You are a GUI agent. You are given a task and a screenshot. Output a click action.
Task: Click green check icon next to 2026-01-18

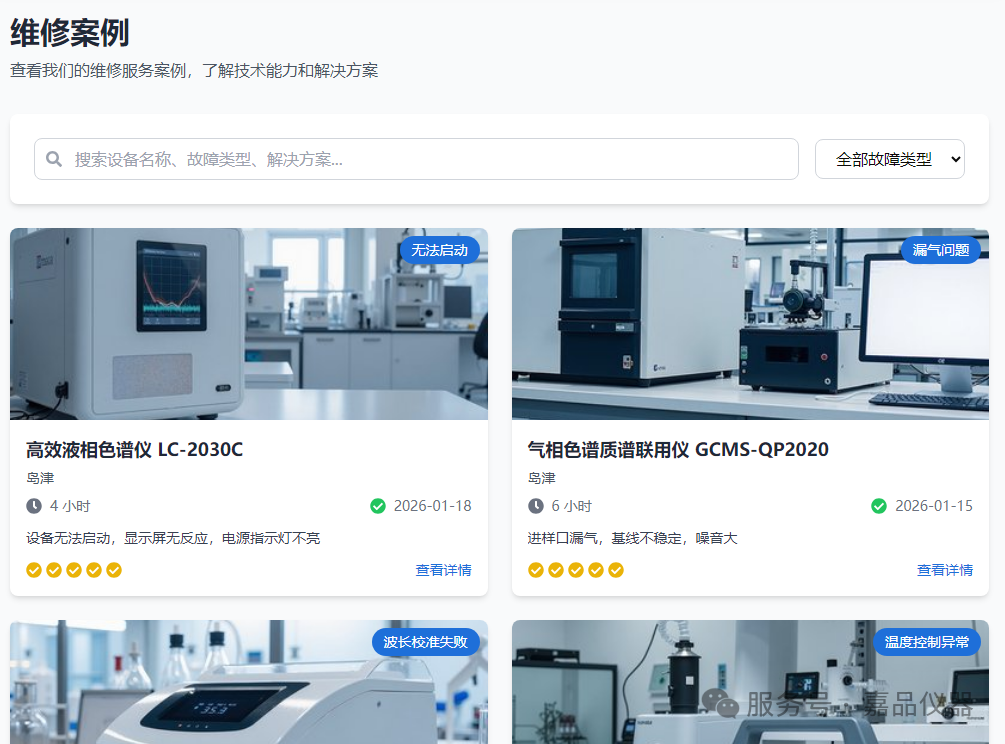(x=378, y=506)
